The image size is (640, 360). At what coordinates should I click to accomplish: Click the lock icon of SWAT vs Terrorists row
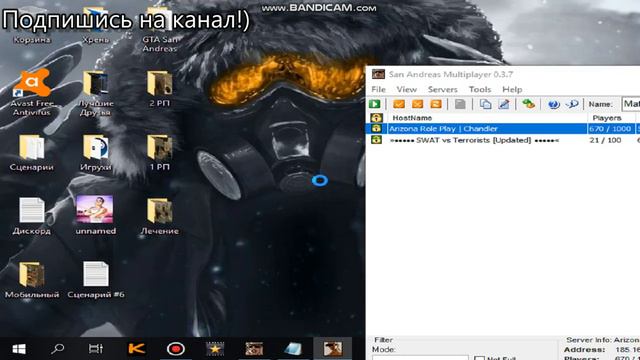376,140
